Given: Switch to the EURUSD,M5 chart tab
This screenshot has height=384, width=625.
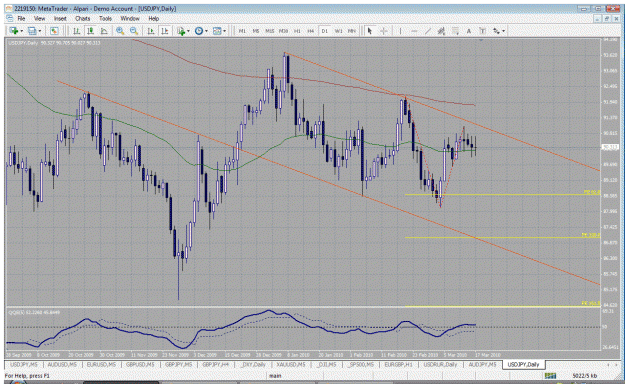Looking at the screenshot, I should [101, 364].
